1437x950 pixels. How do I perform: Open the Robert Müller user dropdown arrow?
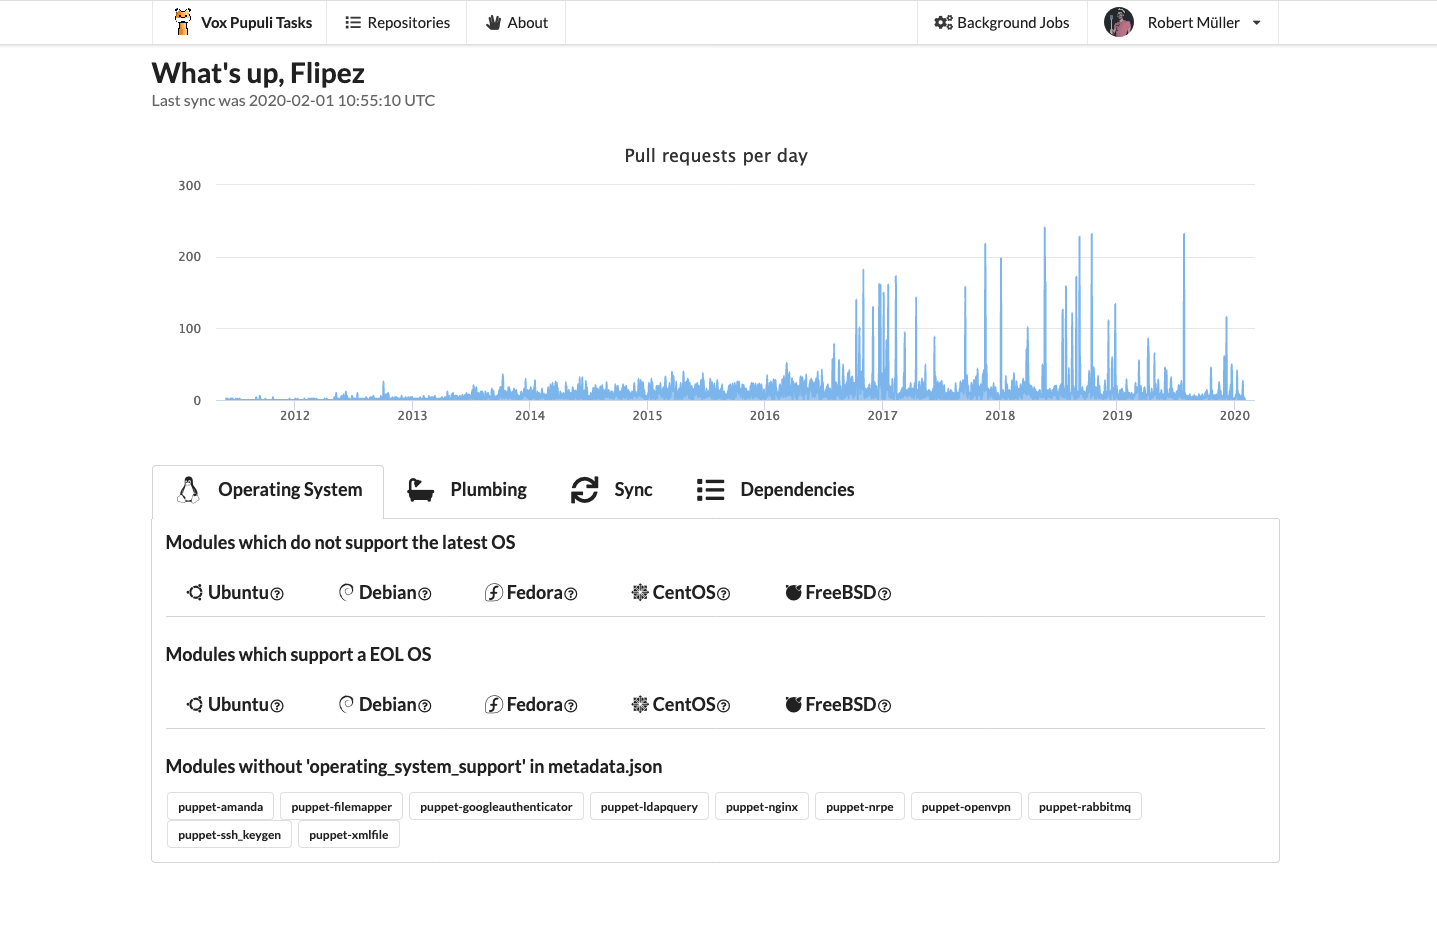(x=1256, y=23)
